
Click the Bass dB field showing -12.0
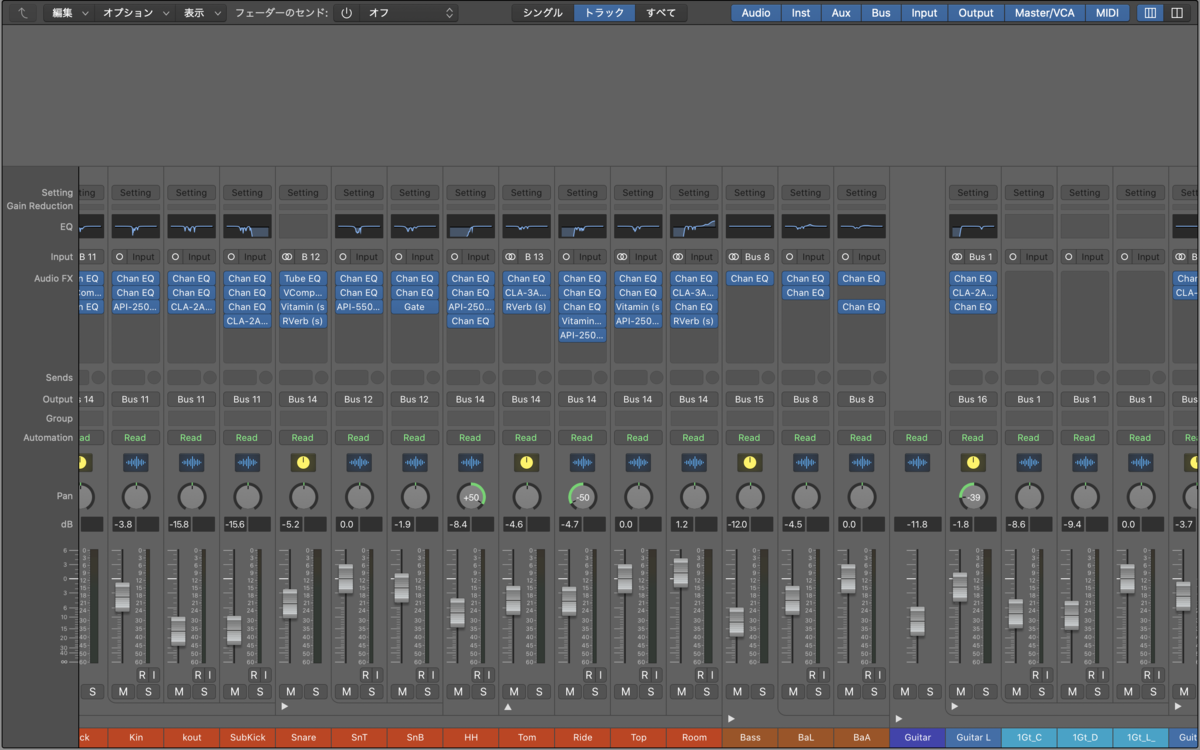(x=737, y=524)
